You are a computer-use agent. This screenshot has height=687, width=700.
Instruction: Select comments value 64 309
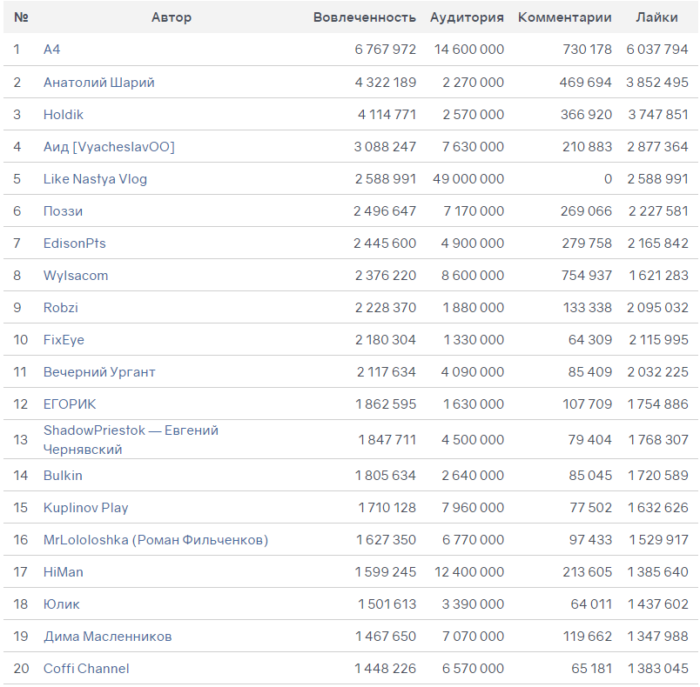coord(590,339)
